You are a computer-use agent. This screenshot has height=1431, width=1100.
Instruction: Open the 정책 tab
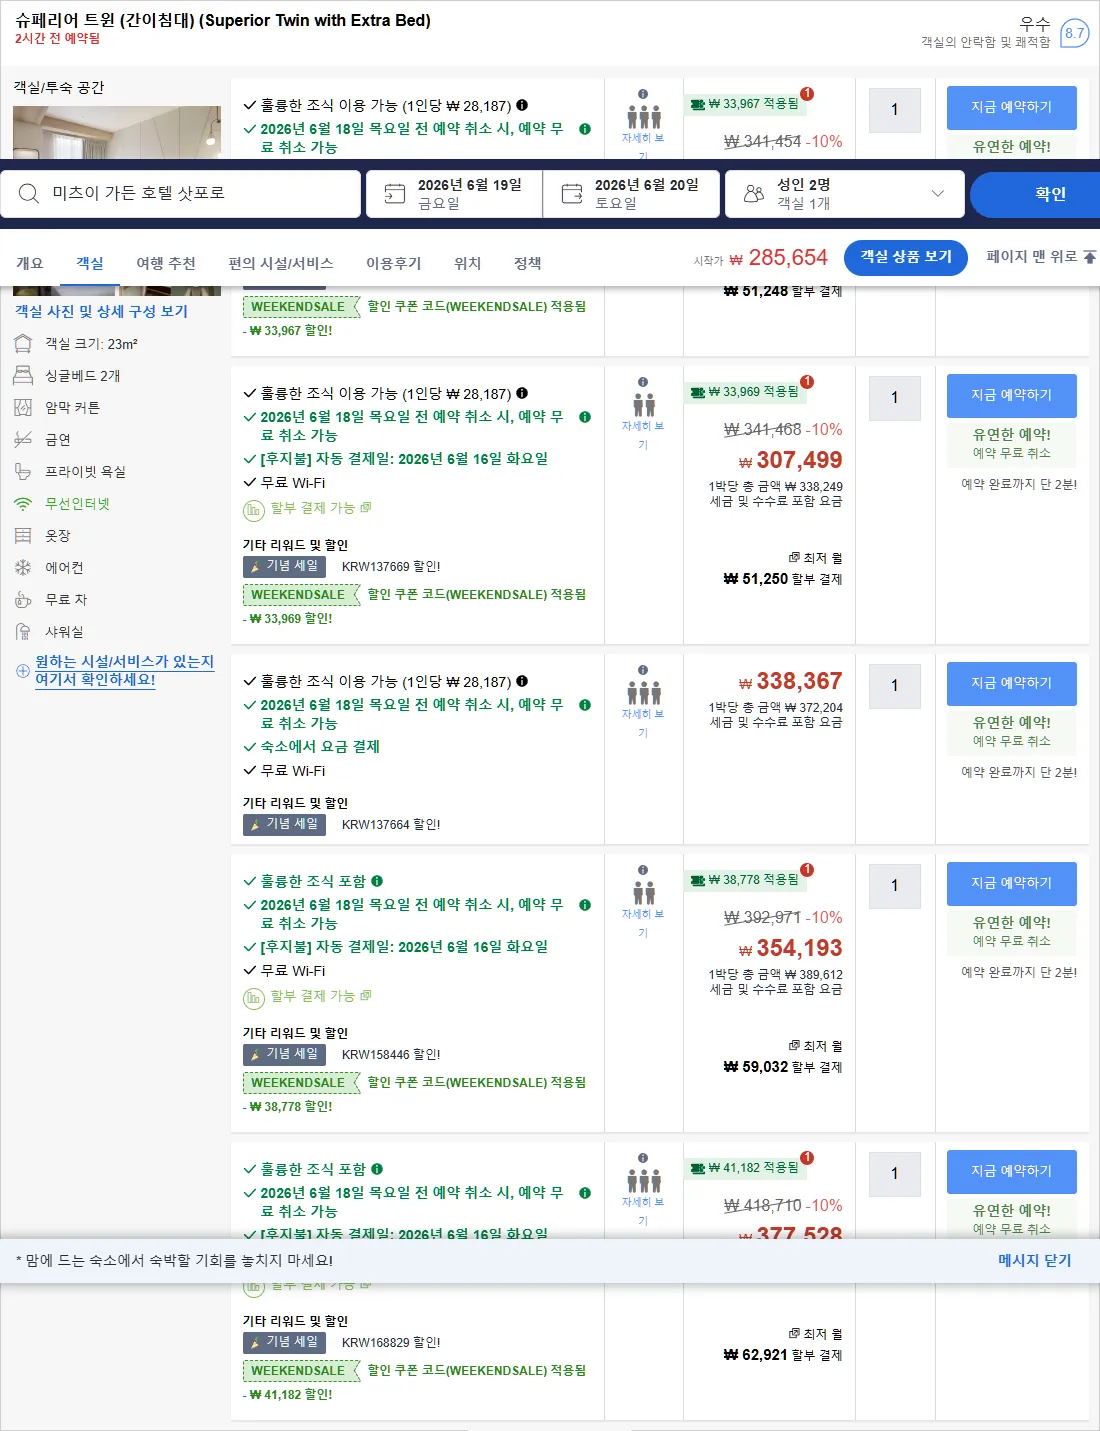click(x=528, y=263)
